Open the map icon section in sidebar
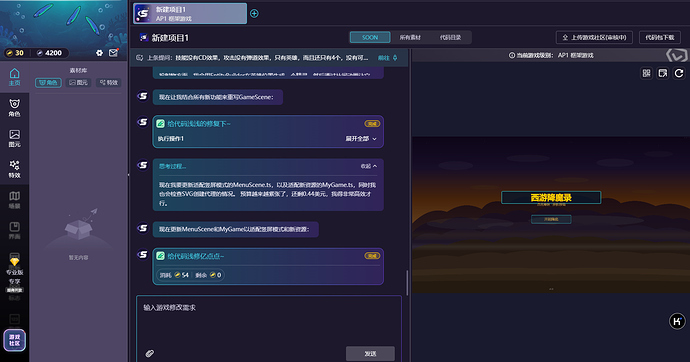The width and height of the screenshot is (690, 362). coord(15,200)
